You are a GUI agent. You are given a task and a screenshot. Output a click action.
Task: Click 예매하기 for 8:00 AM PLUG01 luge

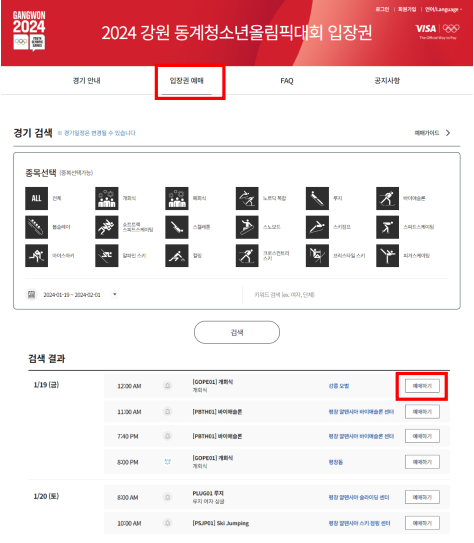[x=422, y=497]
